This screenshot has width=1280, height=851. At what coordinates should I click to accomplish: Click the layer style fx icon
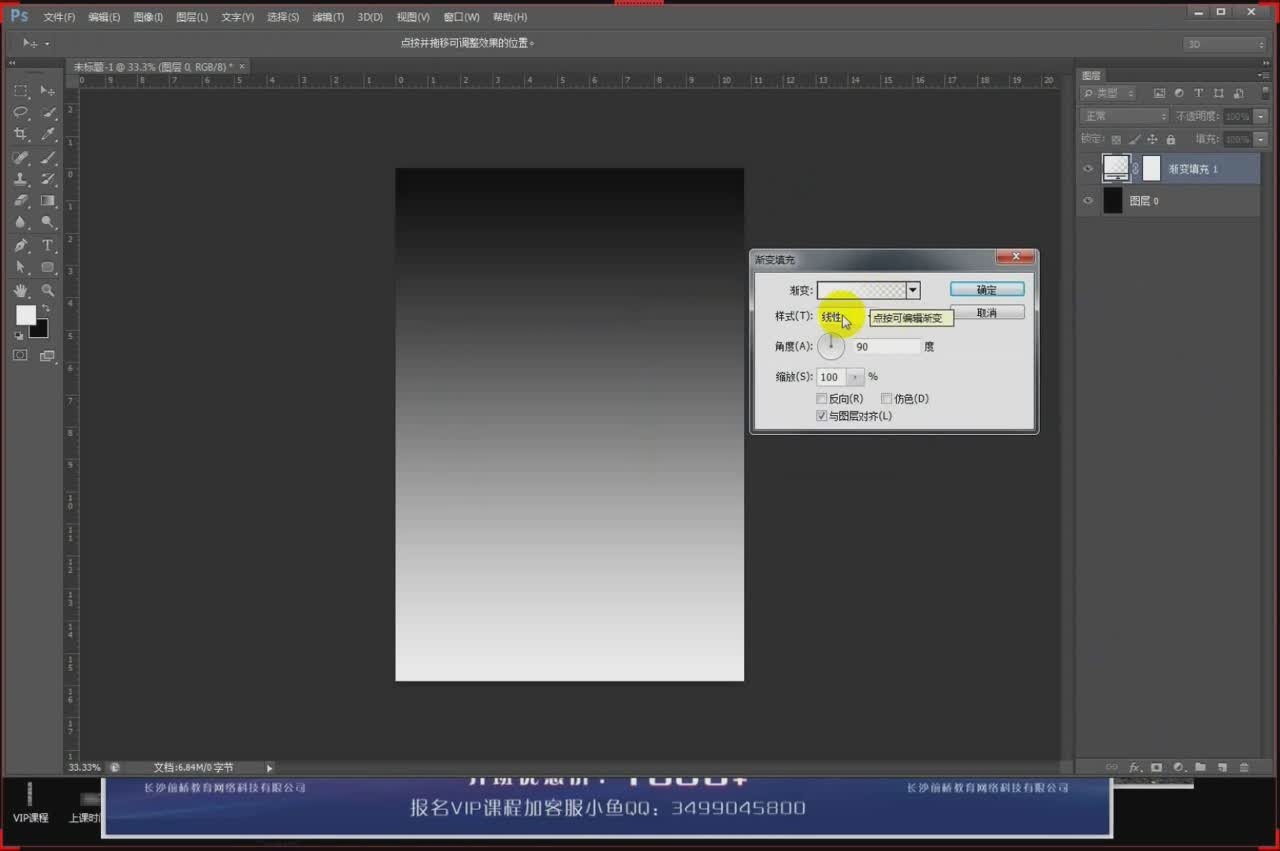coord(1136,767)
